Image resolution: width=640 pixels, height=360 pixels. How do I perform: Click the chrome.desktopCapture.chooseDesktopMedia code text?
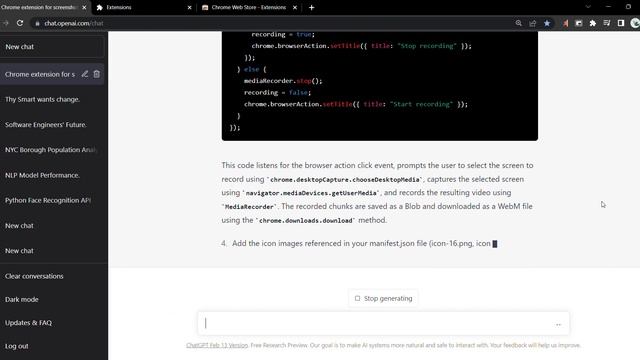(345, 180)
